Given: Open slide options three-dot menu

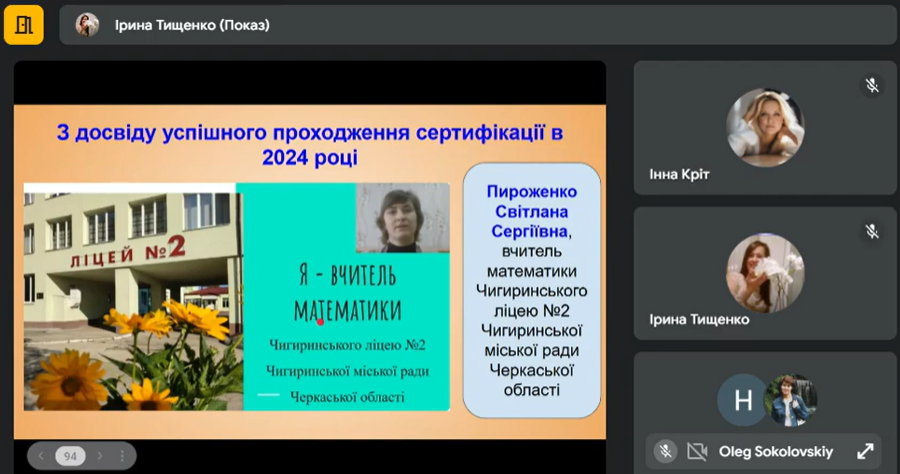Looking at the screenshot, I should (122, 456).
